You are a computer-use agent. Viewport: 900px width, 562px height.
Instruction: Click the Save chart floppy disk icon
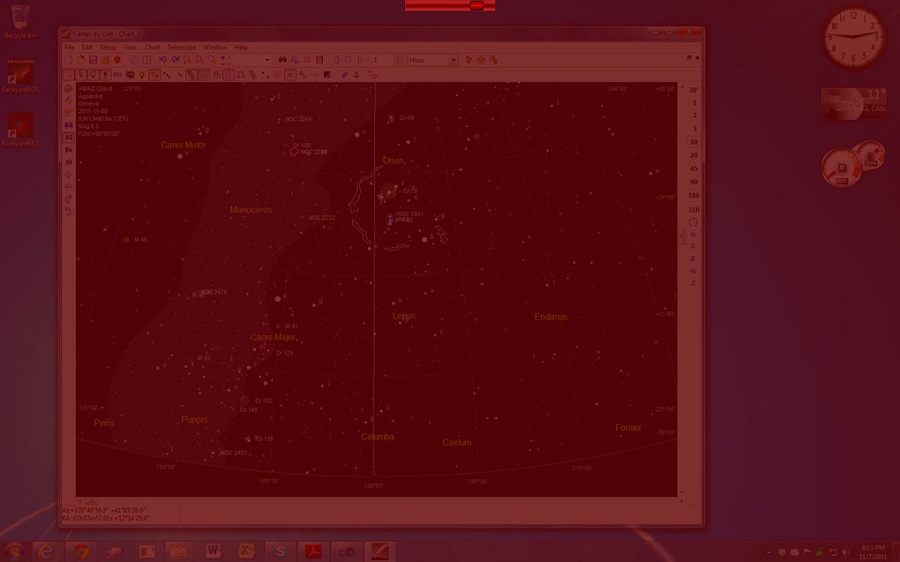pos(92,60)
